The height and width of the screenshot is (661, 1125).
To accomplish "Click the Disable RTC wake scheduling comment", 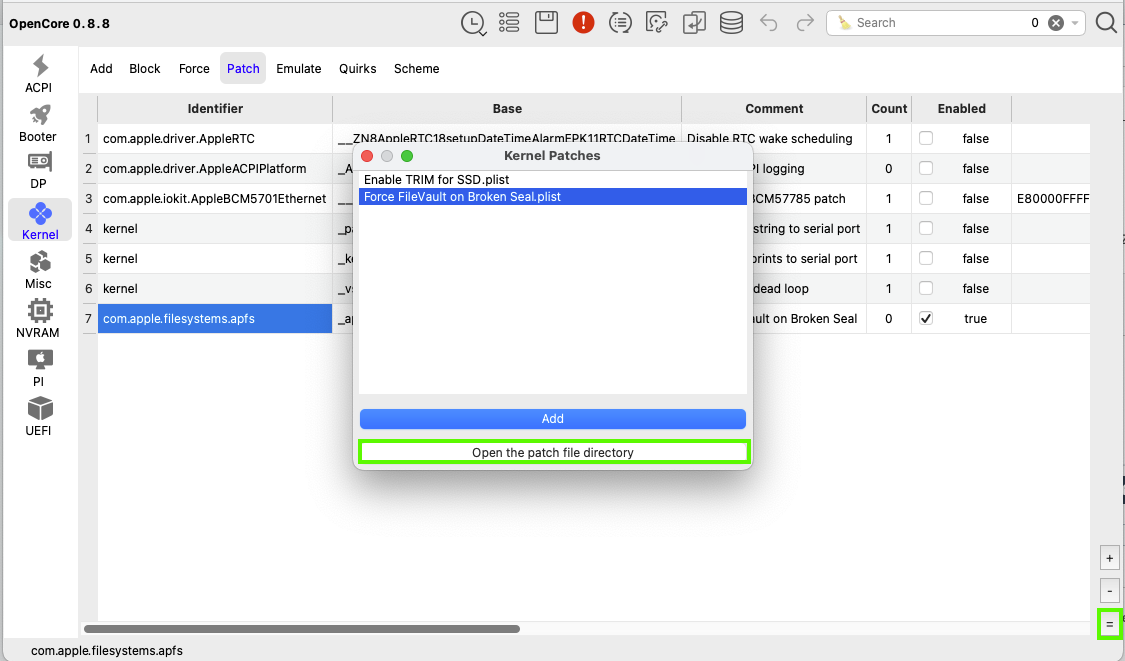I will click(x=773, y=138).
